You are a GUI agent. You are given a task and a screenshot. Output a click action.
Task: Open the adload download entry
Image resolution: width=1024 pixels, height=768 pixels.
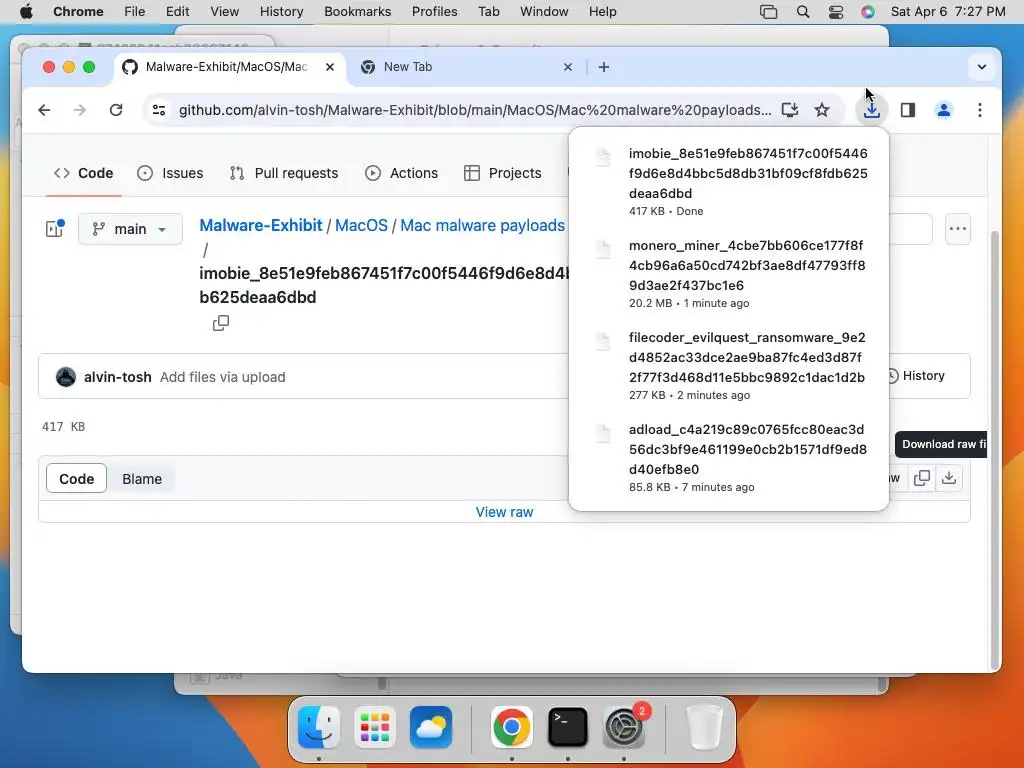coord(729,457)
